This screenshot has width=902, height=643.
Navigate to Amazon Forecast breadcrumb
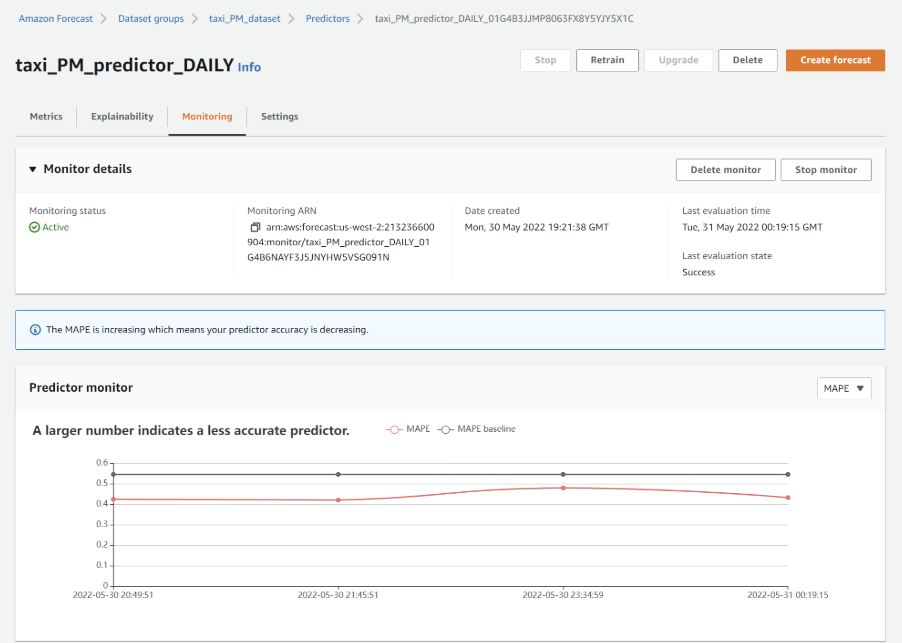(x=55, y=19)
